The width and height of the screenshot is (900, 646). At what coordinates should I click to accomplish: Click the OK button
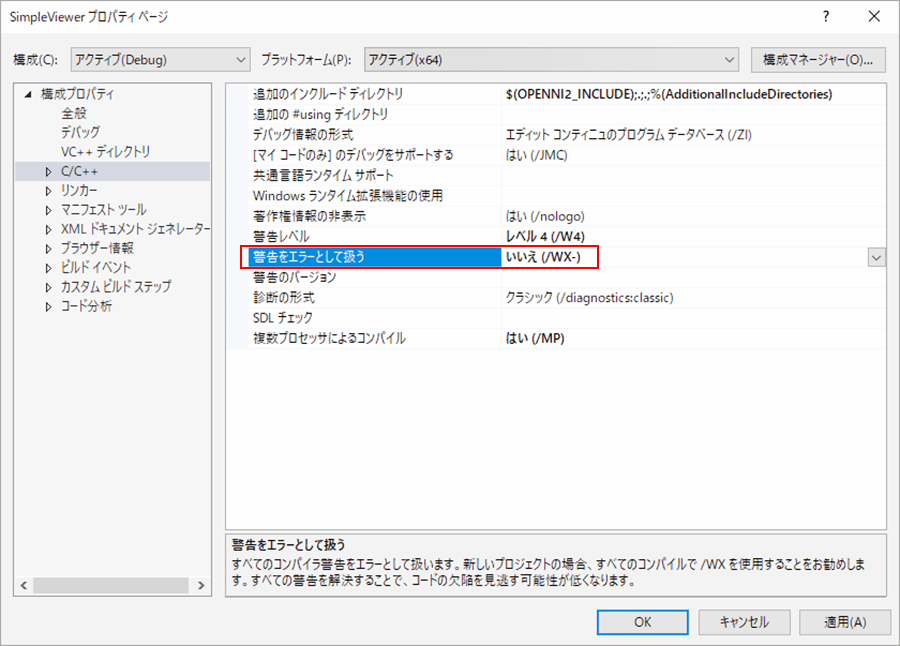pyautogui.click(x=643, y=622)
